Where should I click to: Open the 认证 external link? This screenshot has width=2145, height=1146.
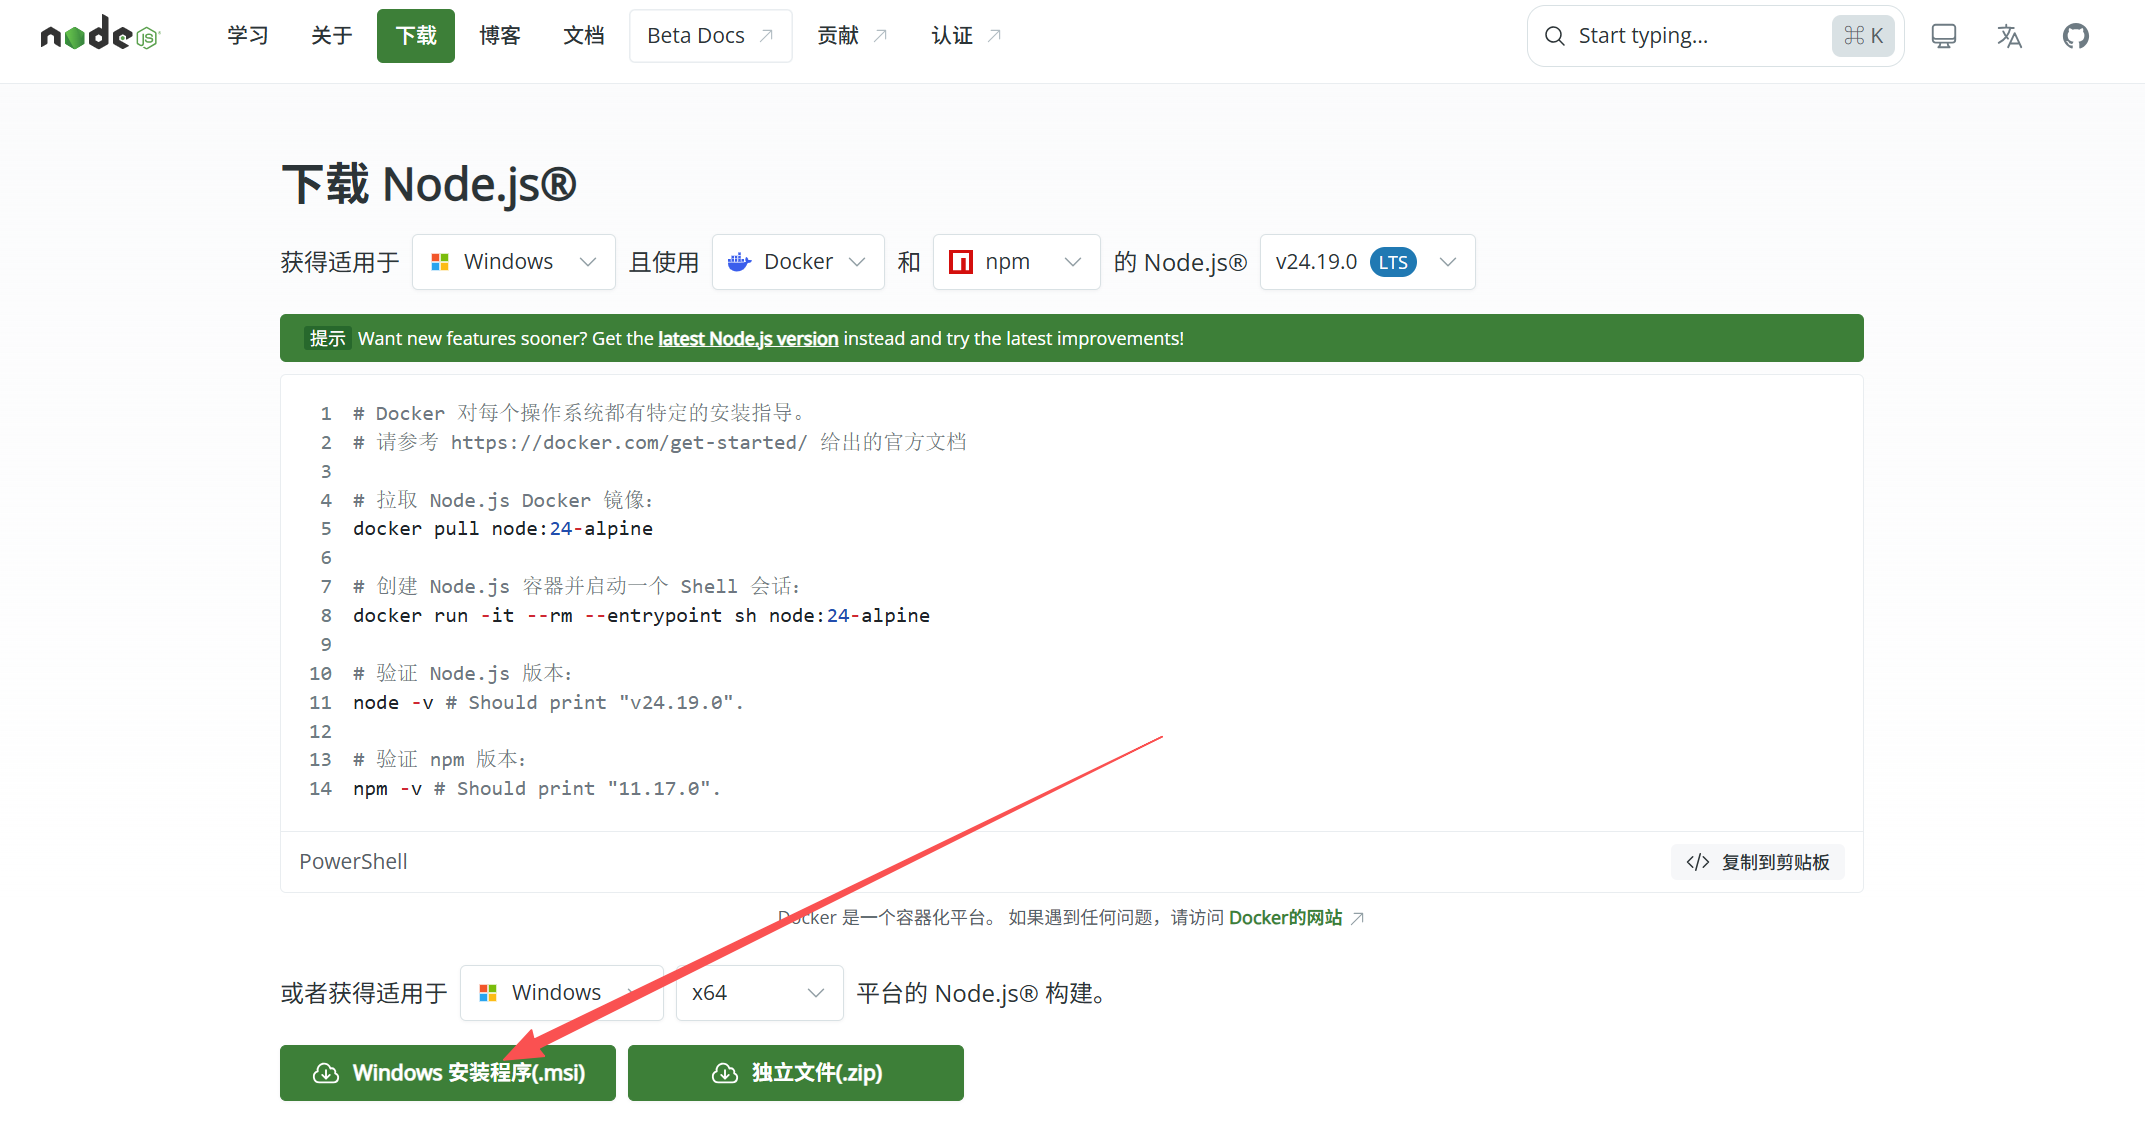coord(966,36)
